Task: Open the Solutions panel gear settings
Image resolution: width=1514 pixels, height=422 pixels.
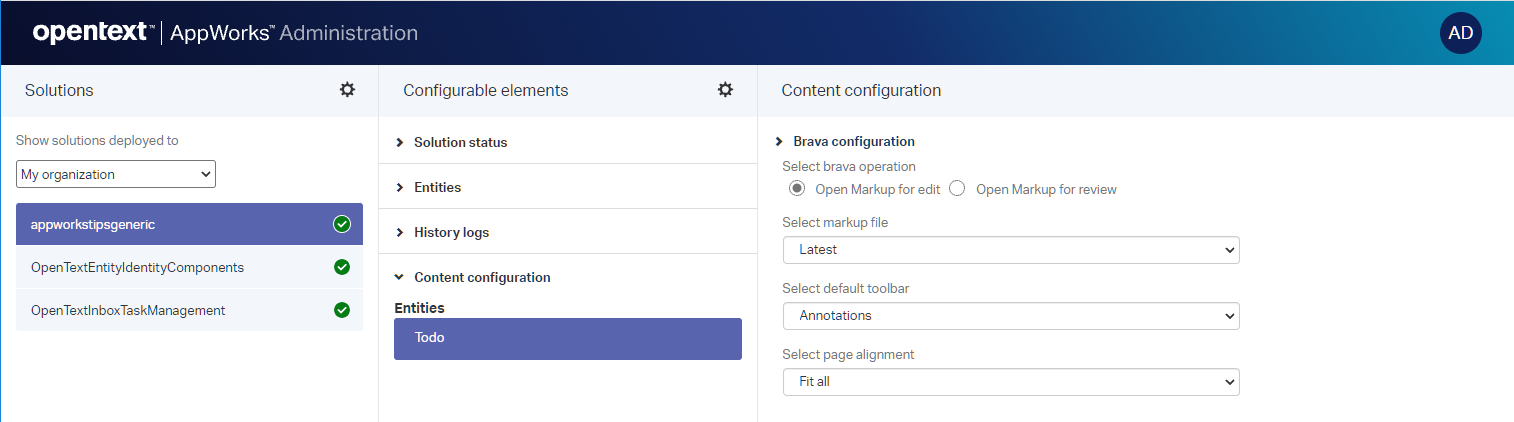Action: [x=347, y=90]
